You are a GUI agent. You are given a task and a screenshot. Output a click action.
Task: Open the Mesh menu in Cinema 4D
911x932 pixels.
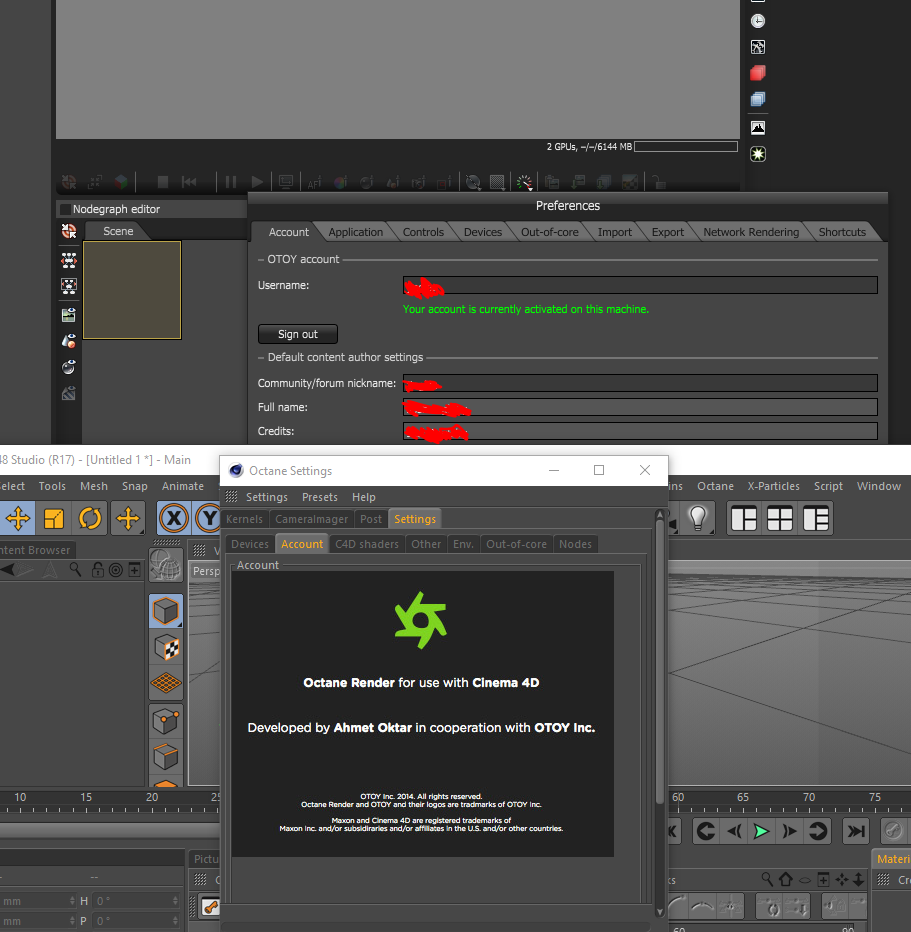pos(94,486)
